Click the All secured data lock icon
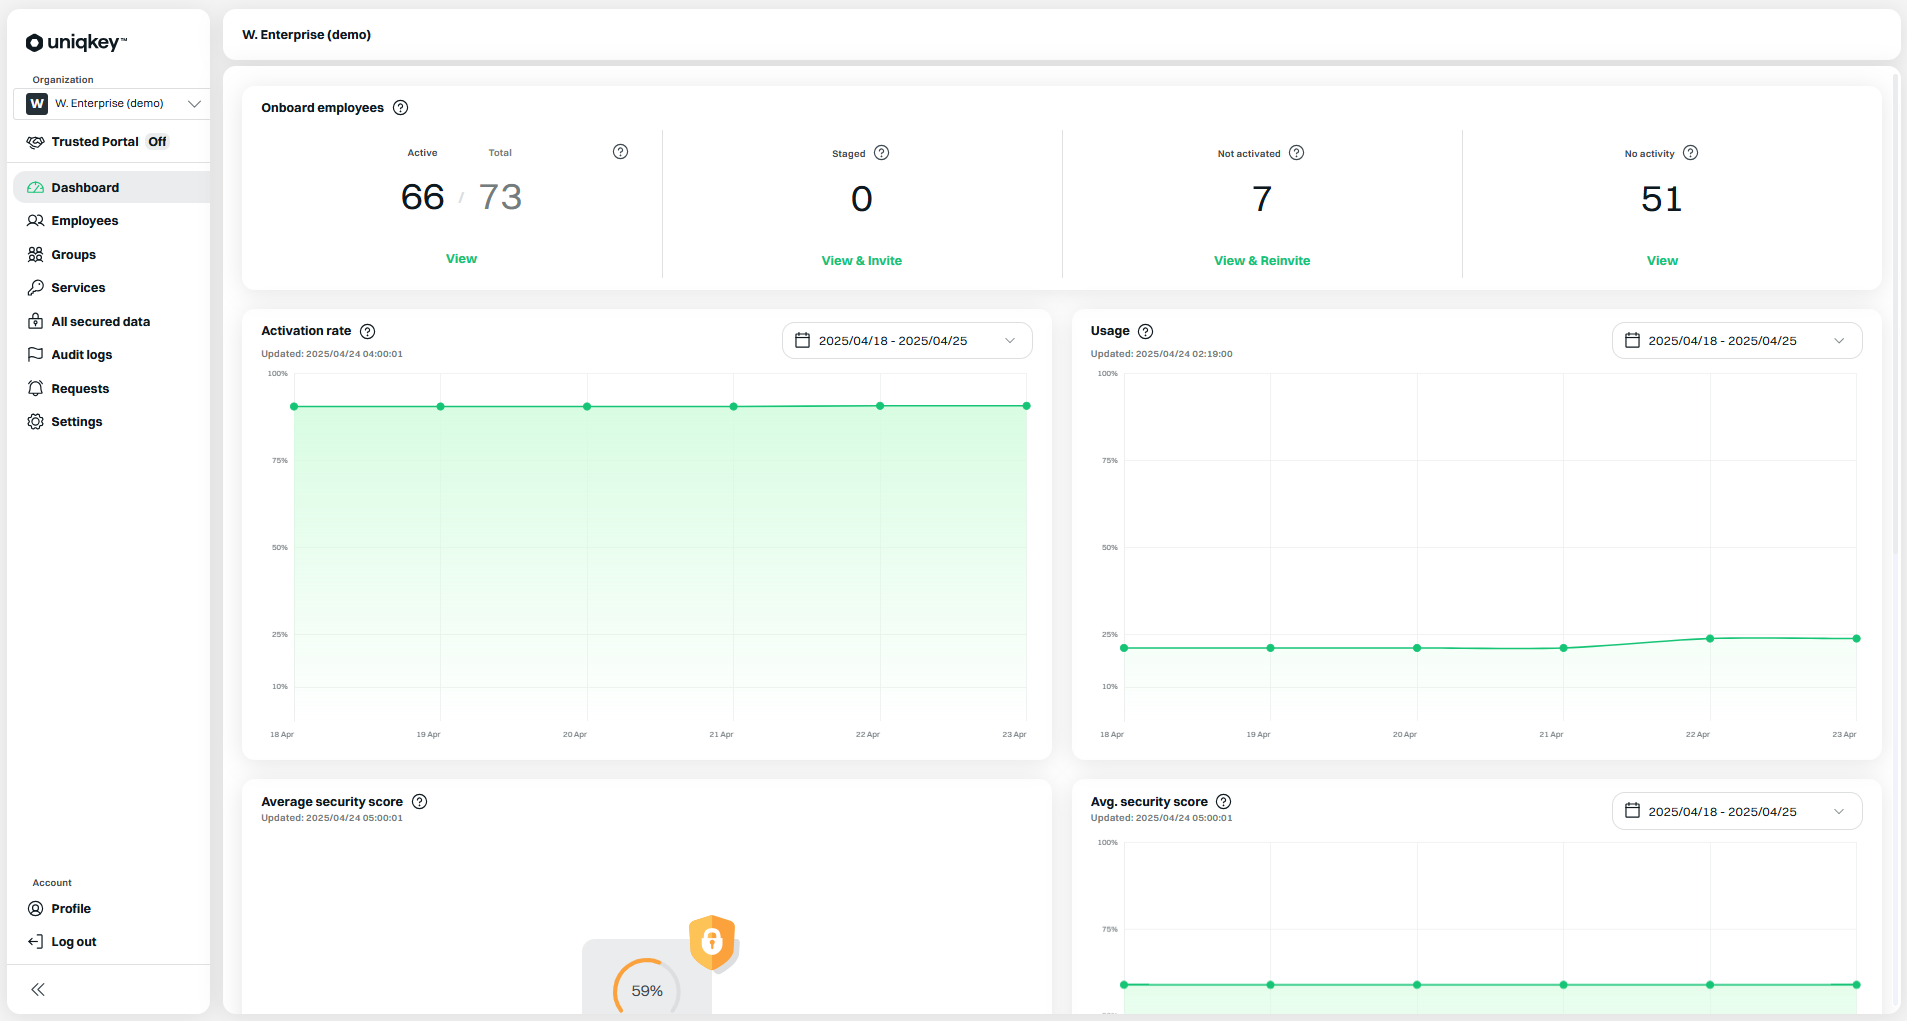Viewport: 1907px width, 1021px height. click(36, 322)
